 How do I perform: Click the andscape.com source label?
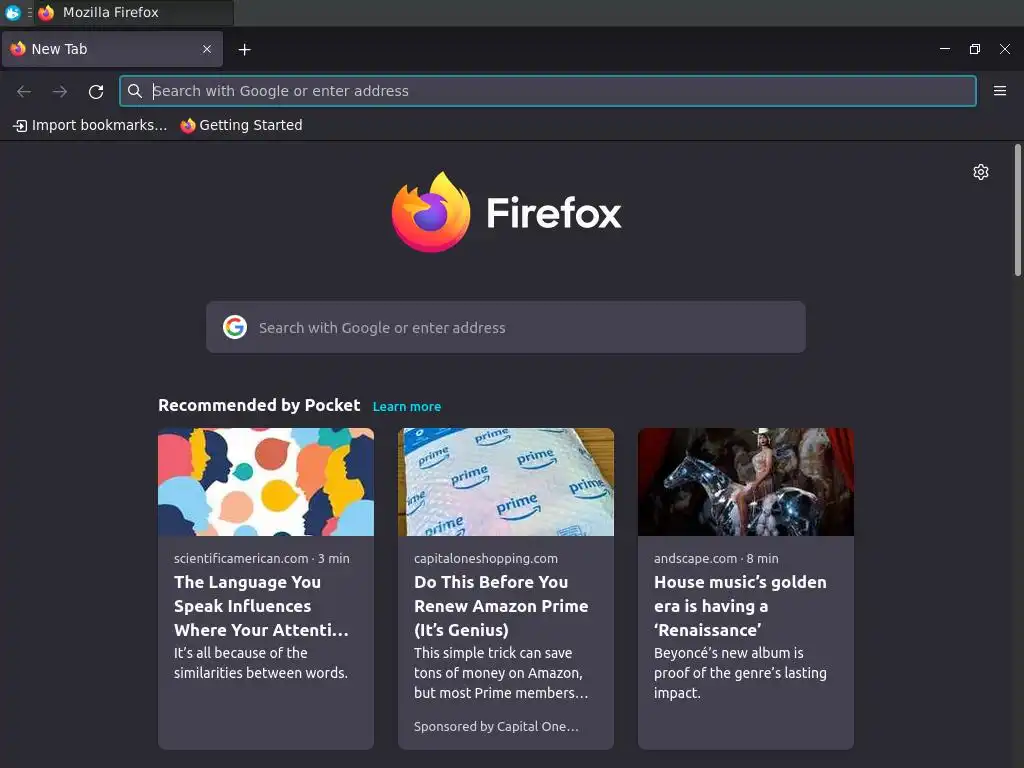[x=695, y=558]
